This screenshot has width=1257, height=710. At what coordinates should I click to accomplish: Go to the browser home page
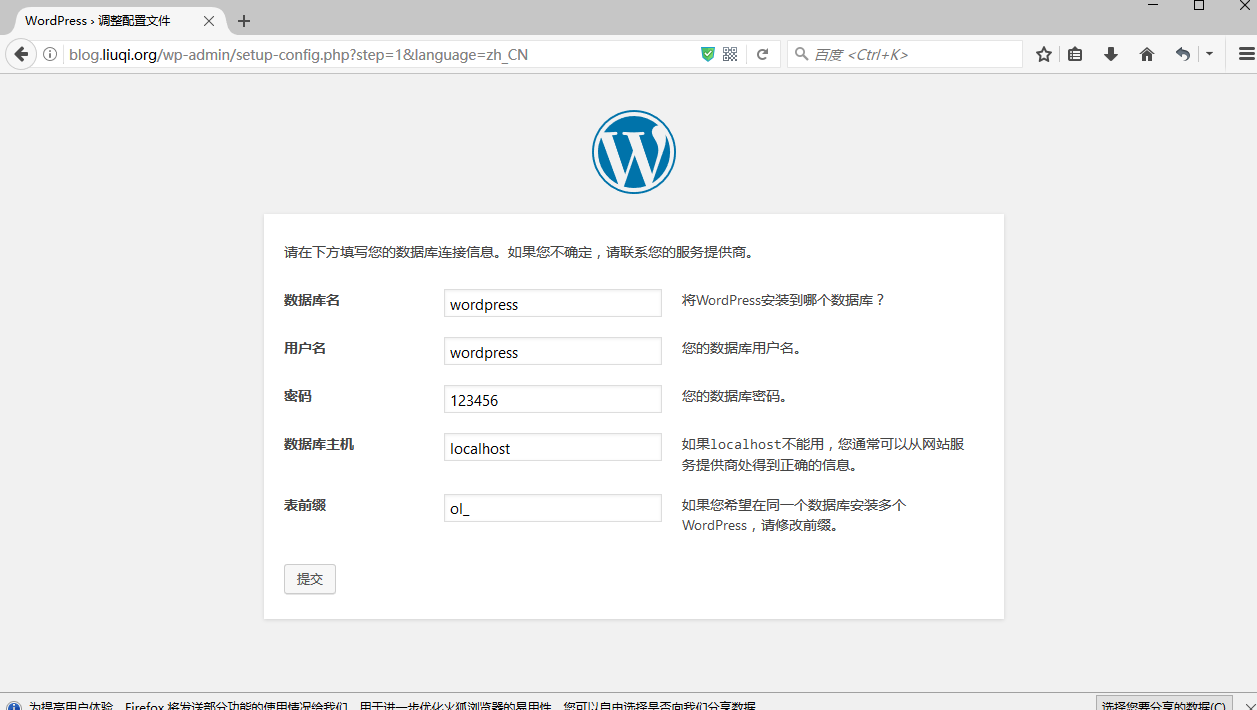click(x=1147, y=55)
